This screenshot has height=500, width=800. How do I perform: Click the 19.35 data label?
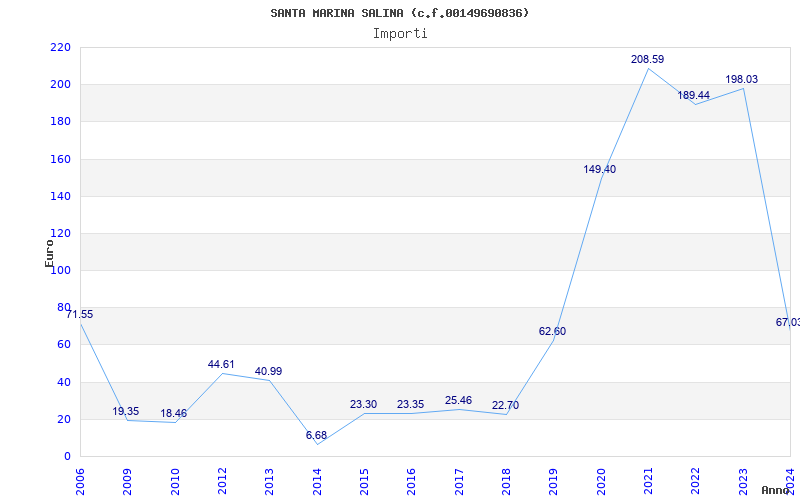pos(126,411)
